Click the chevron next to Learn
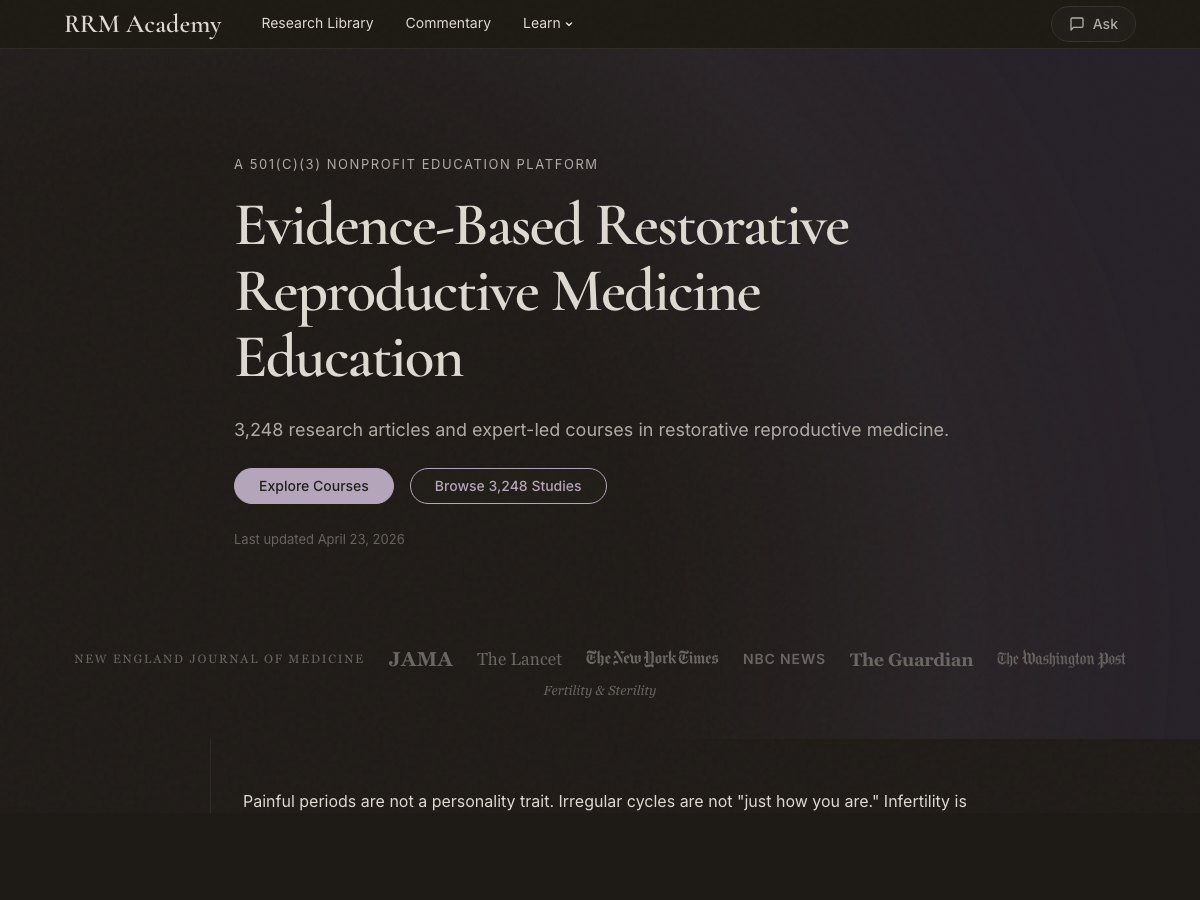The height and width of the screenshot is (900, 1200). (x=569, y=24)
